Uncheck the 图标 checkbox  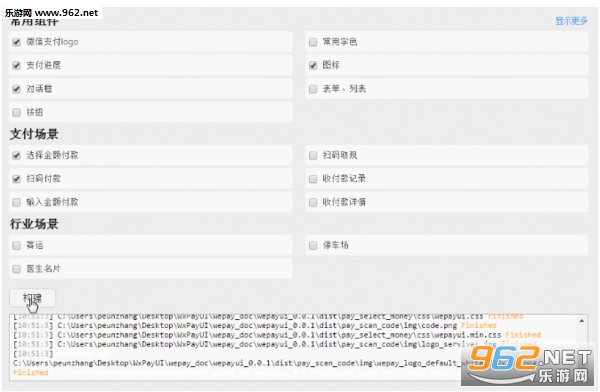pos(313,65)
